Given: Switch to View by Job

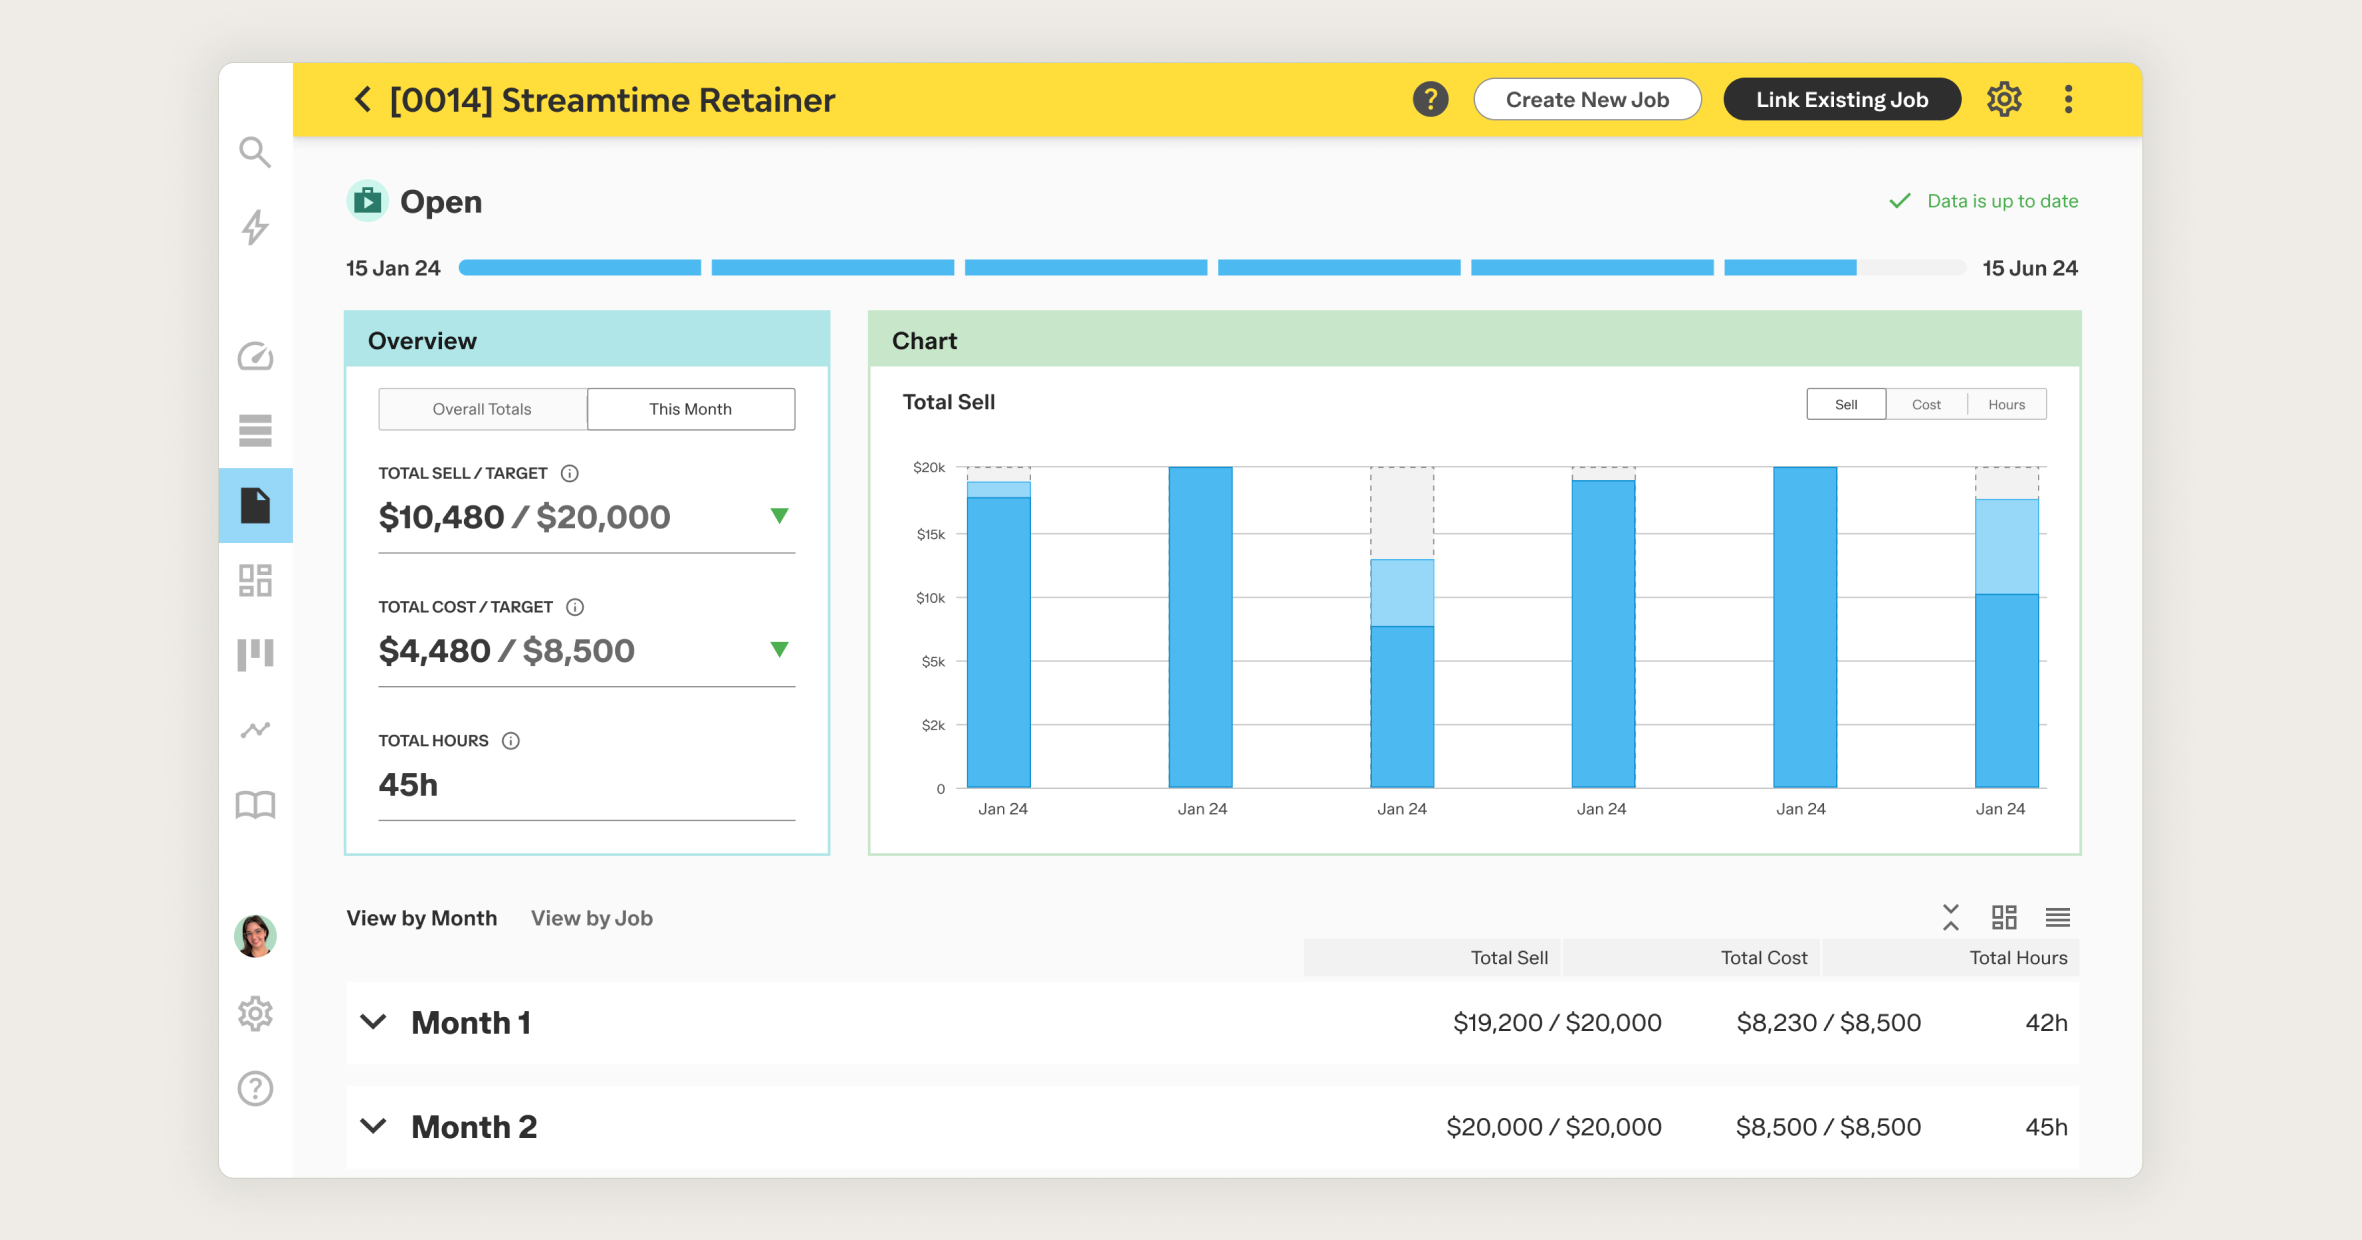Looking at the screenshot, I should click(591, 918).
